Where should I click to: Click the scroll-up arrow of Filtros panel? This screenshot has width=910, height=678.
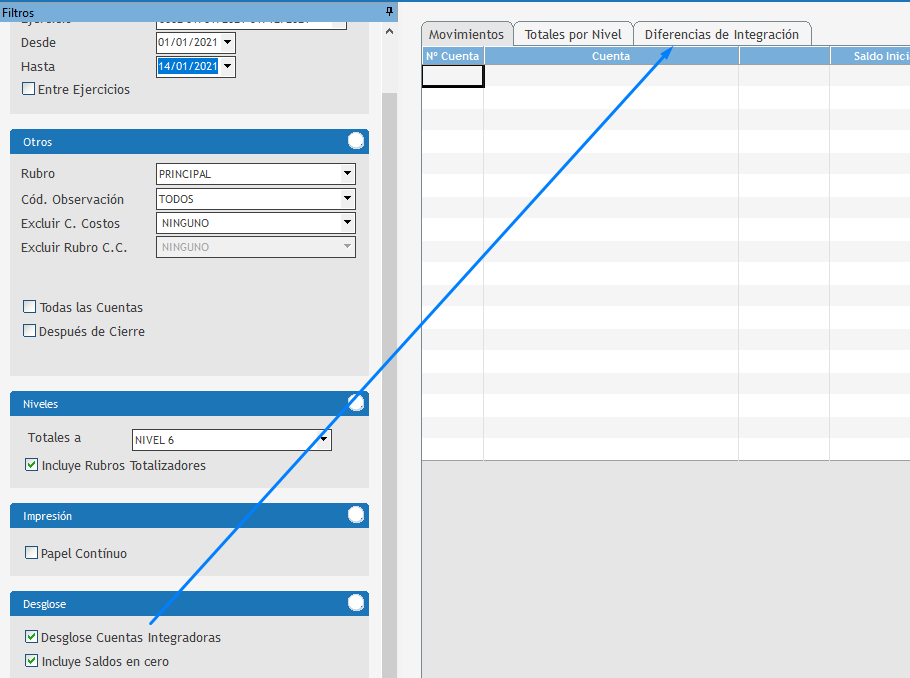(x=389, y=31)
